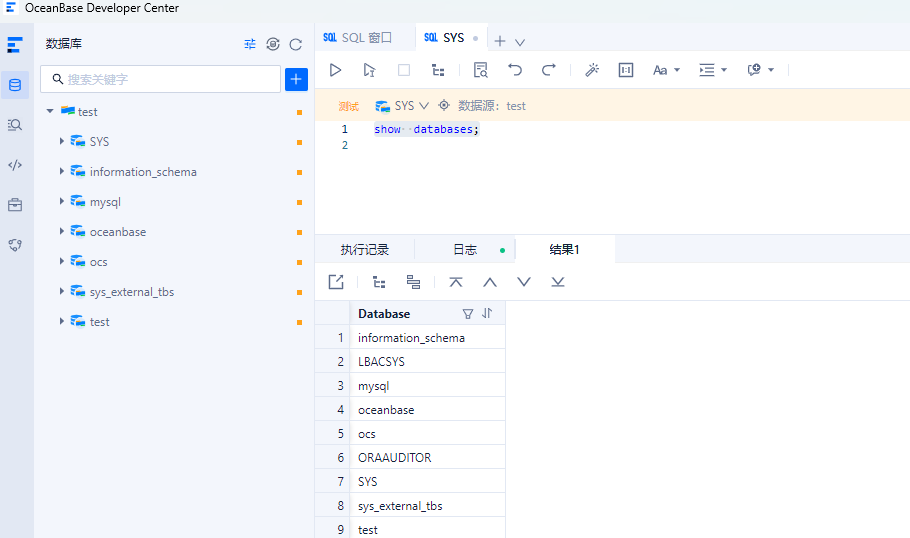Viewport: 910px width, 538px height.
Task: Select sys_external_tbs in the database tree
Action: point(132,292)
